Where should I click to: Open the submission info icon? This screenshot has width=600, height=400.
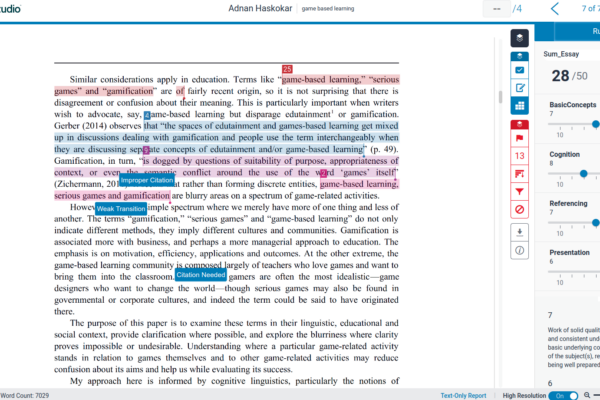519,250
